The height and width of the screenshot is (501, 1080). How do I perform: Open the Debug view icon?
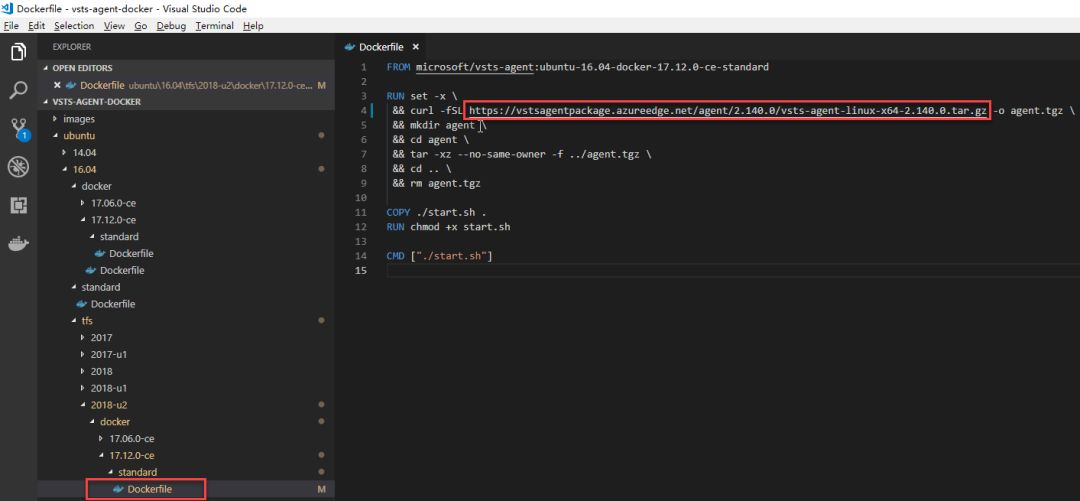(19, 167)
